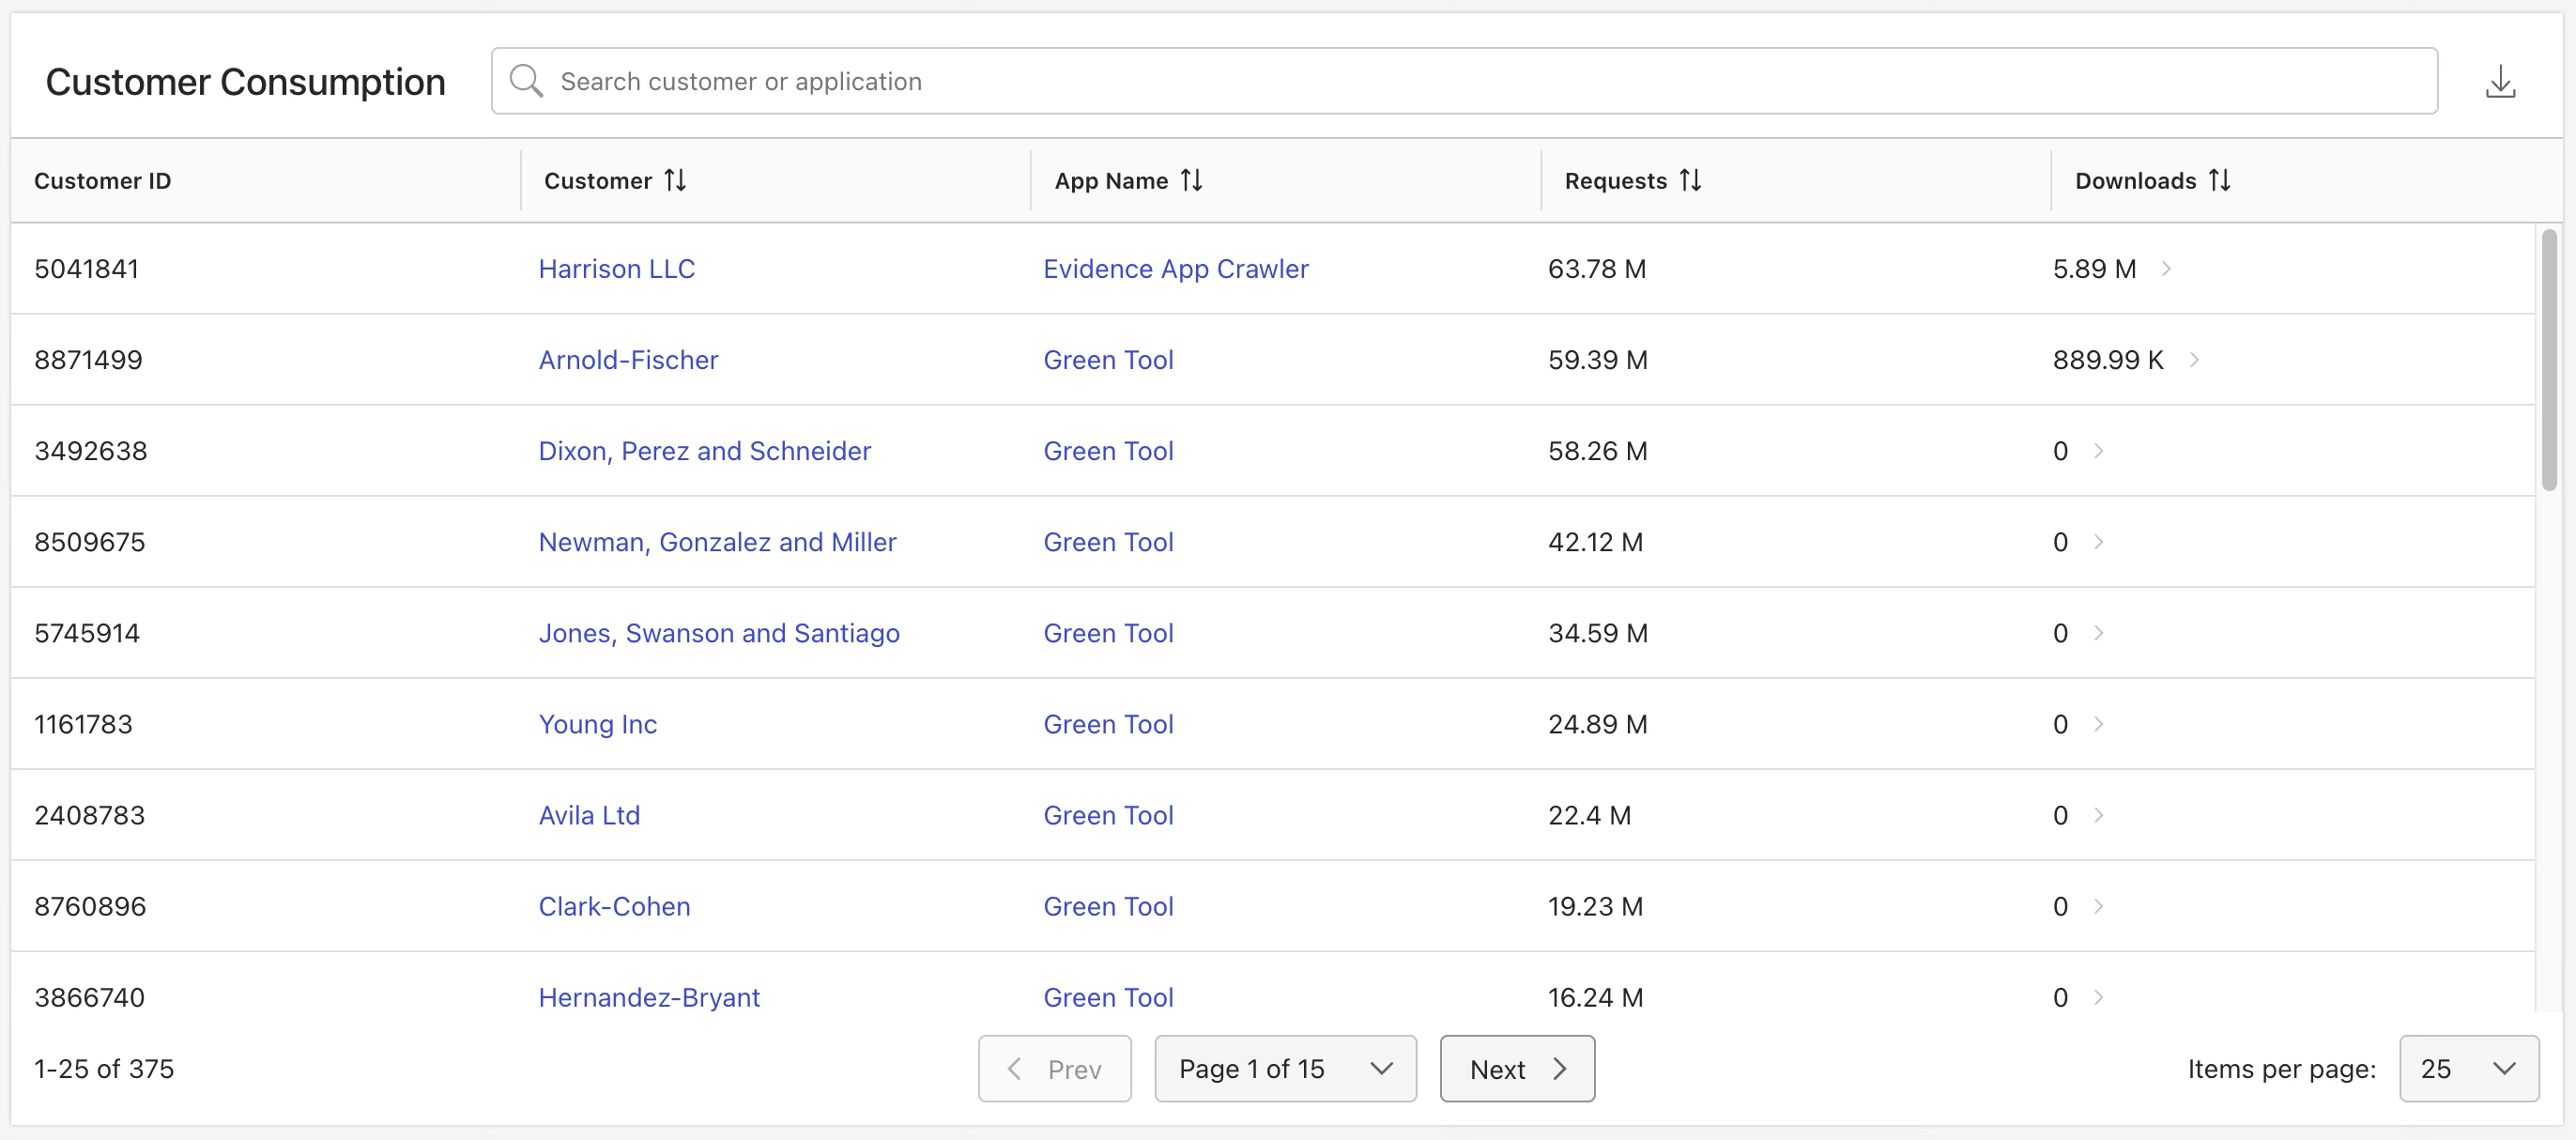
Task: Open Items per page dropdown
Action: point(2468,1068)
